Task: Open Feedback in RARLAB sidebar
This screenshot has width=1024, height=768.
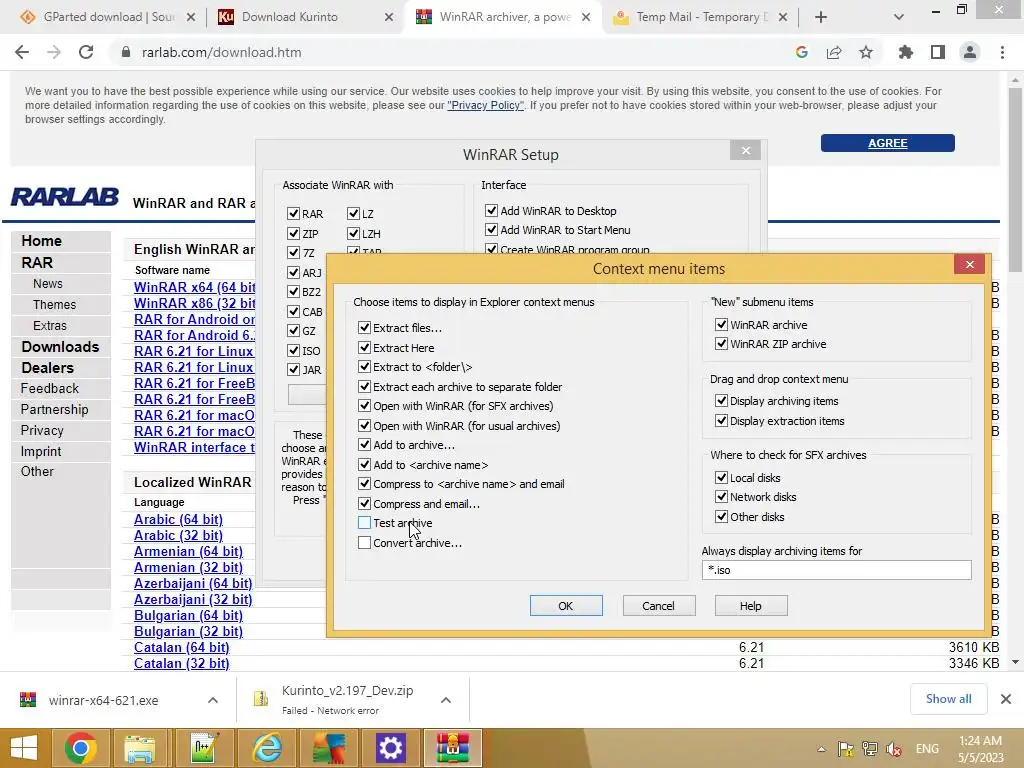Action: point(50,389)
